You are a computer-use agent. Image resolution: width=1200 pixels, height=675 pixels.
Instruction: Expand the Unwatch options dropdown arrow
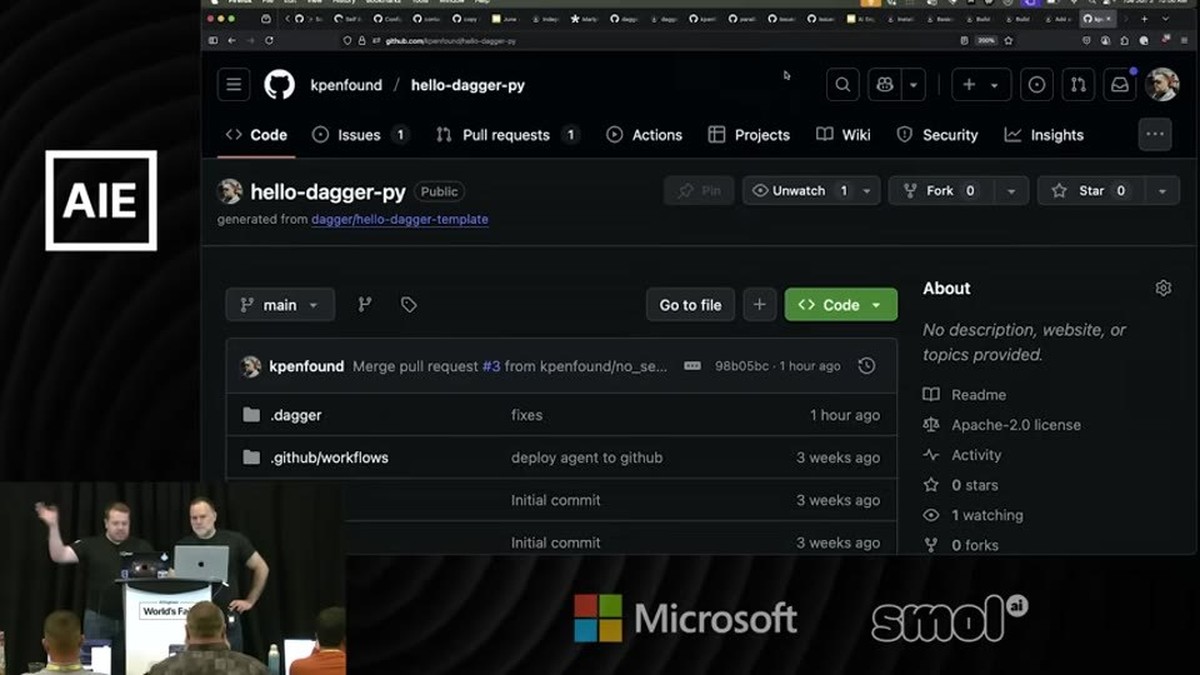pos(867,191)
